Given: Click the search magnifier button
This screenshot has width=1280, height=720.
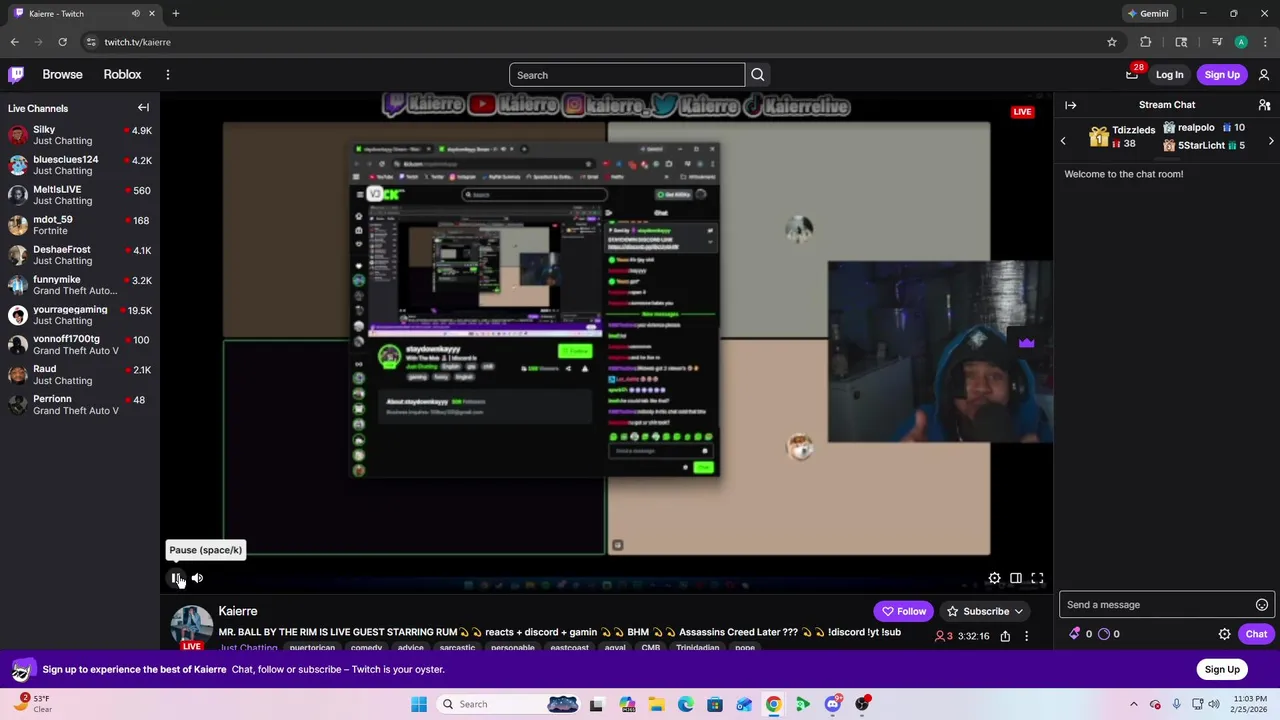Looking at the screenshot, I should click(x=758, y=75).
